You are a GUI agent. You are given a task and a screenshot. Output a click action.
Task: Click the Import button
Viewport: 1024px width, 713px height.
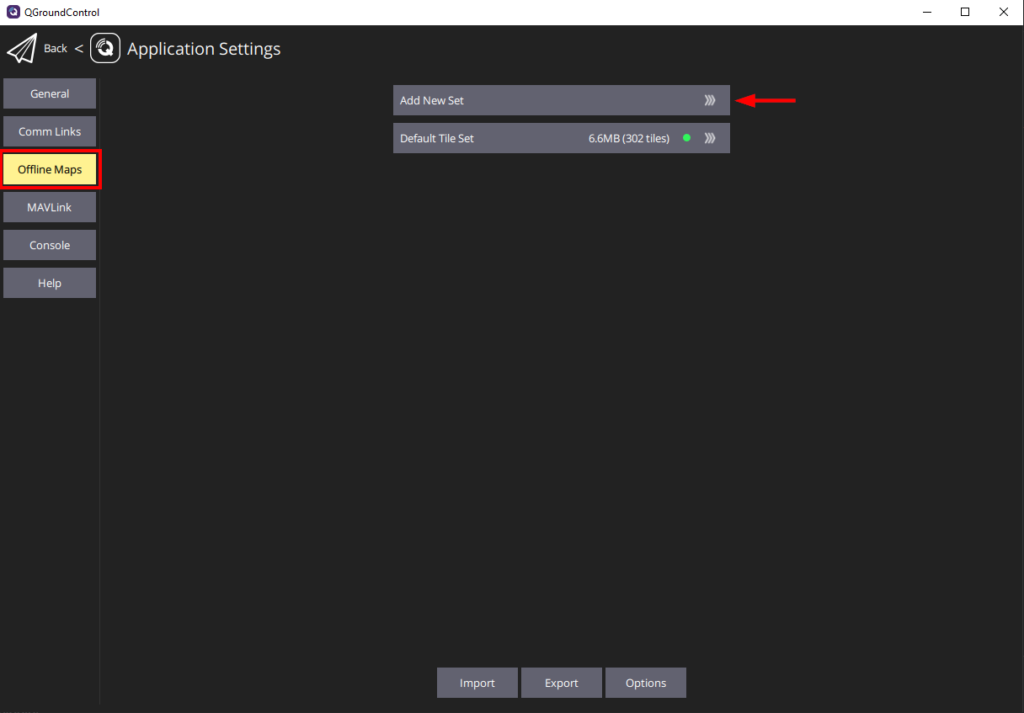tap(477, 682)
